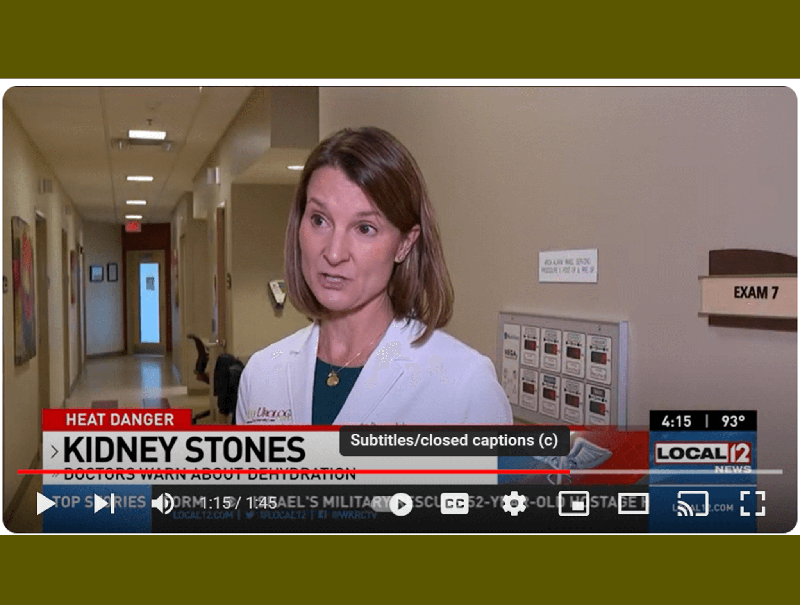The width and height of the screenshot is (800, 605).
Task: Switch to theater mode
Action: click(x=633, y=504)
